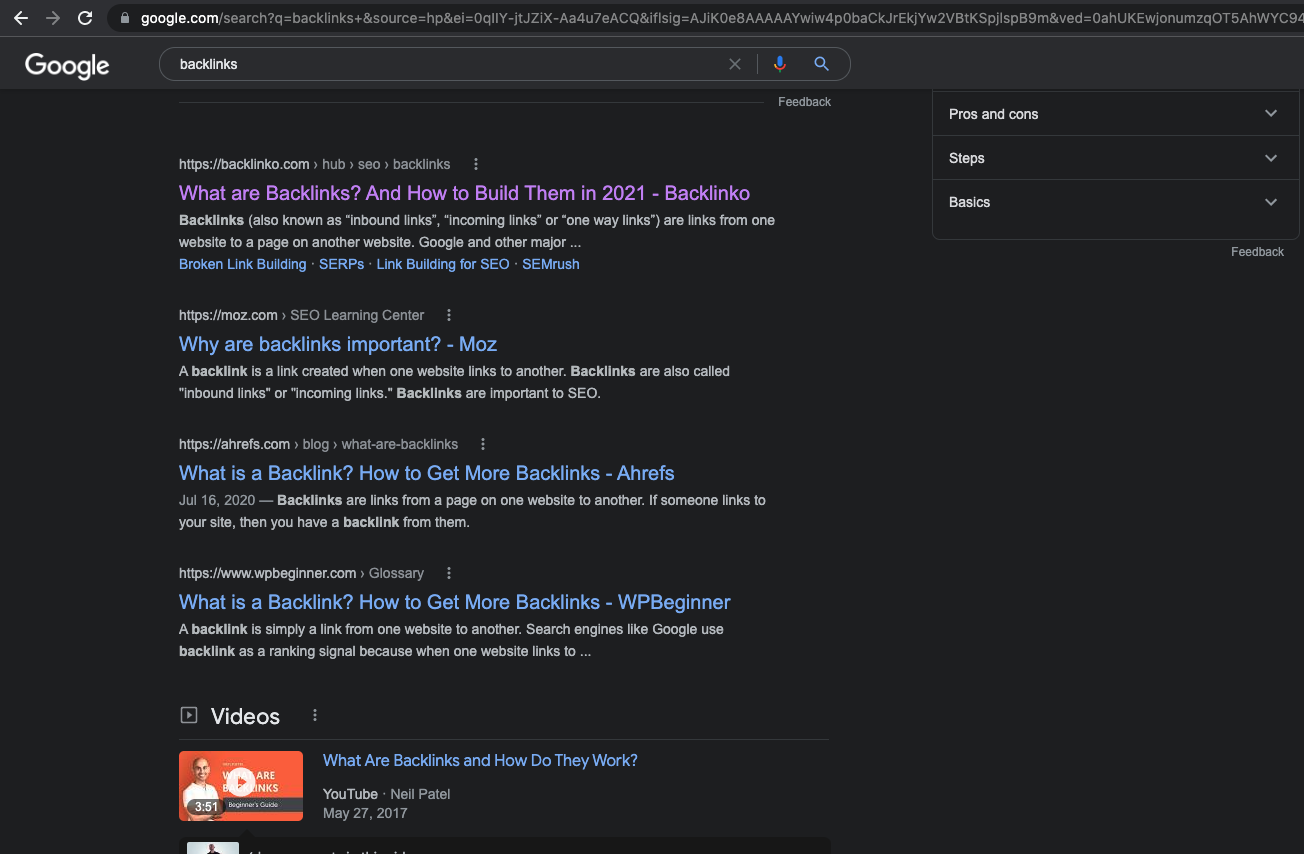
Task: Click the browser back arrow
Action: 21,18
